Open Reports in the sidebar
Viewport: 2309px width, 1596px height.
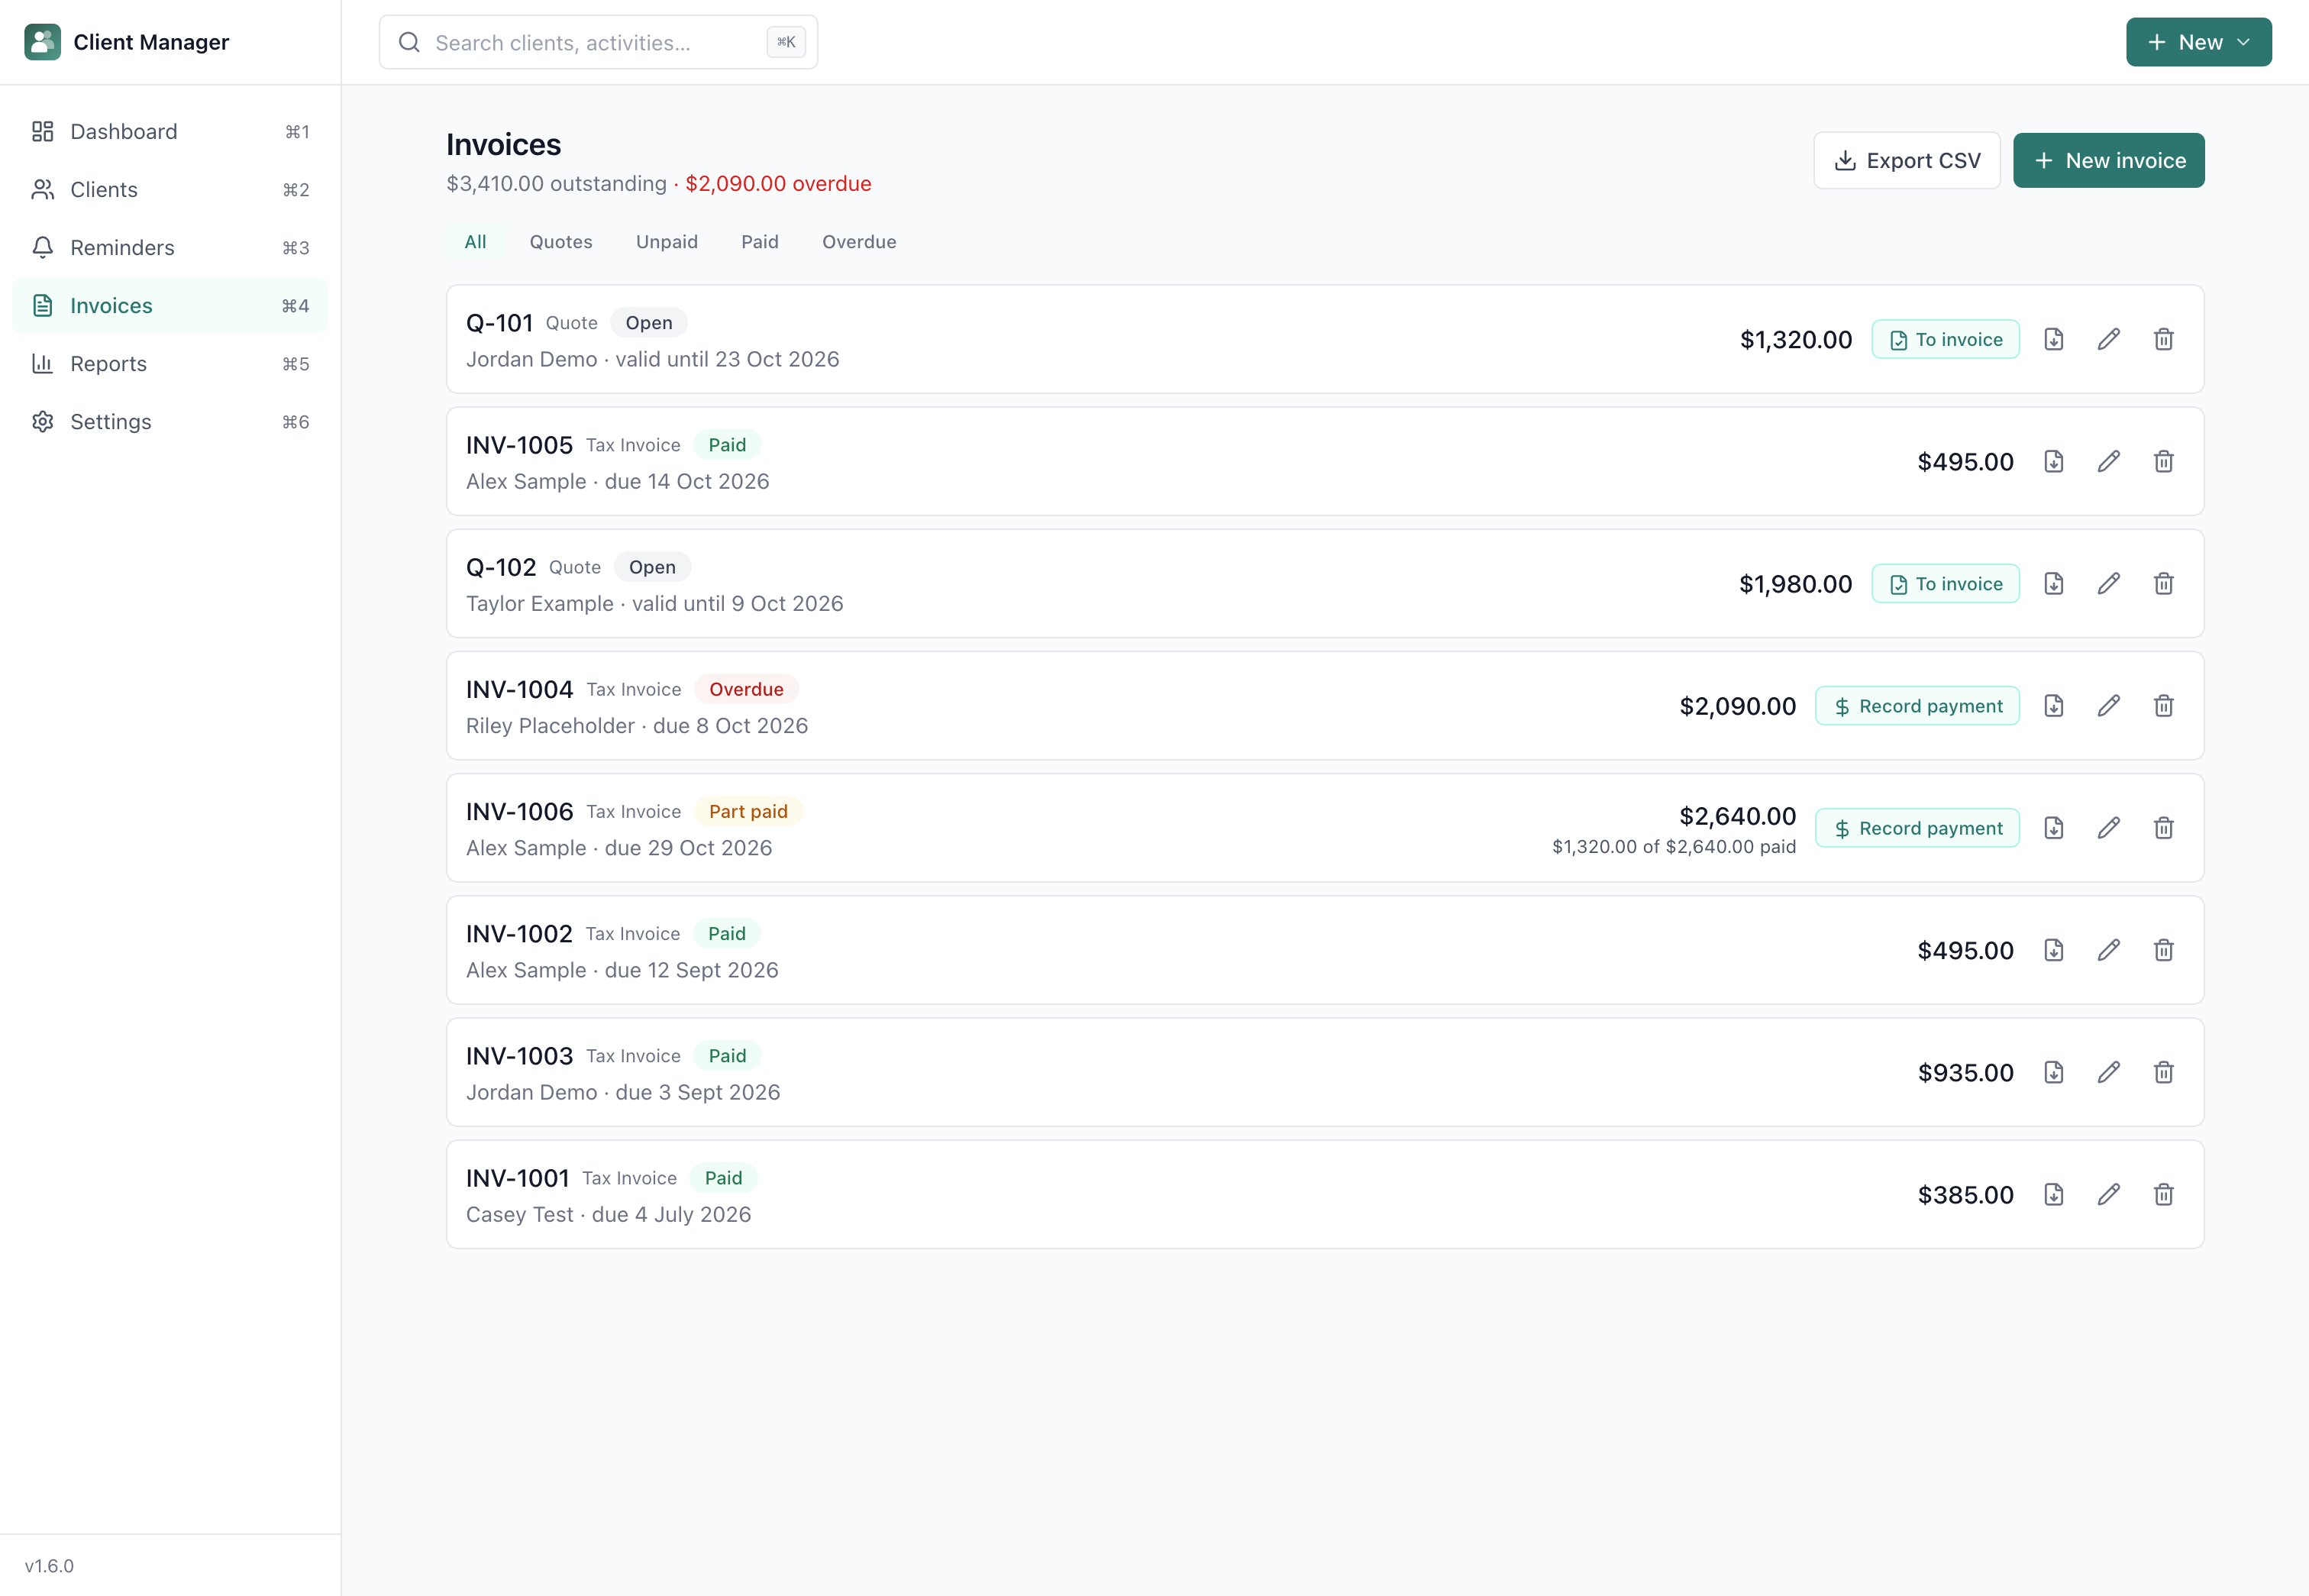pyautogui.click(x=170, y=364)
